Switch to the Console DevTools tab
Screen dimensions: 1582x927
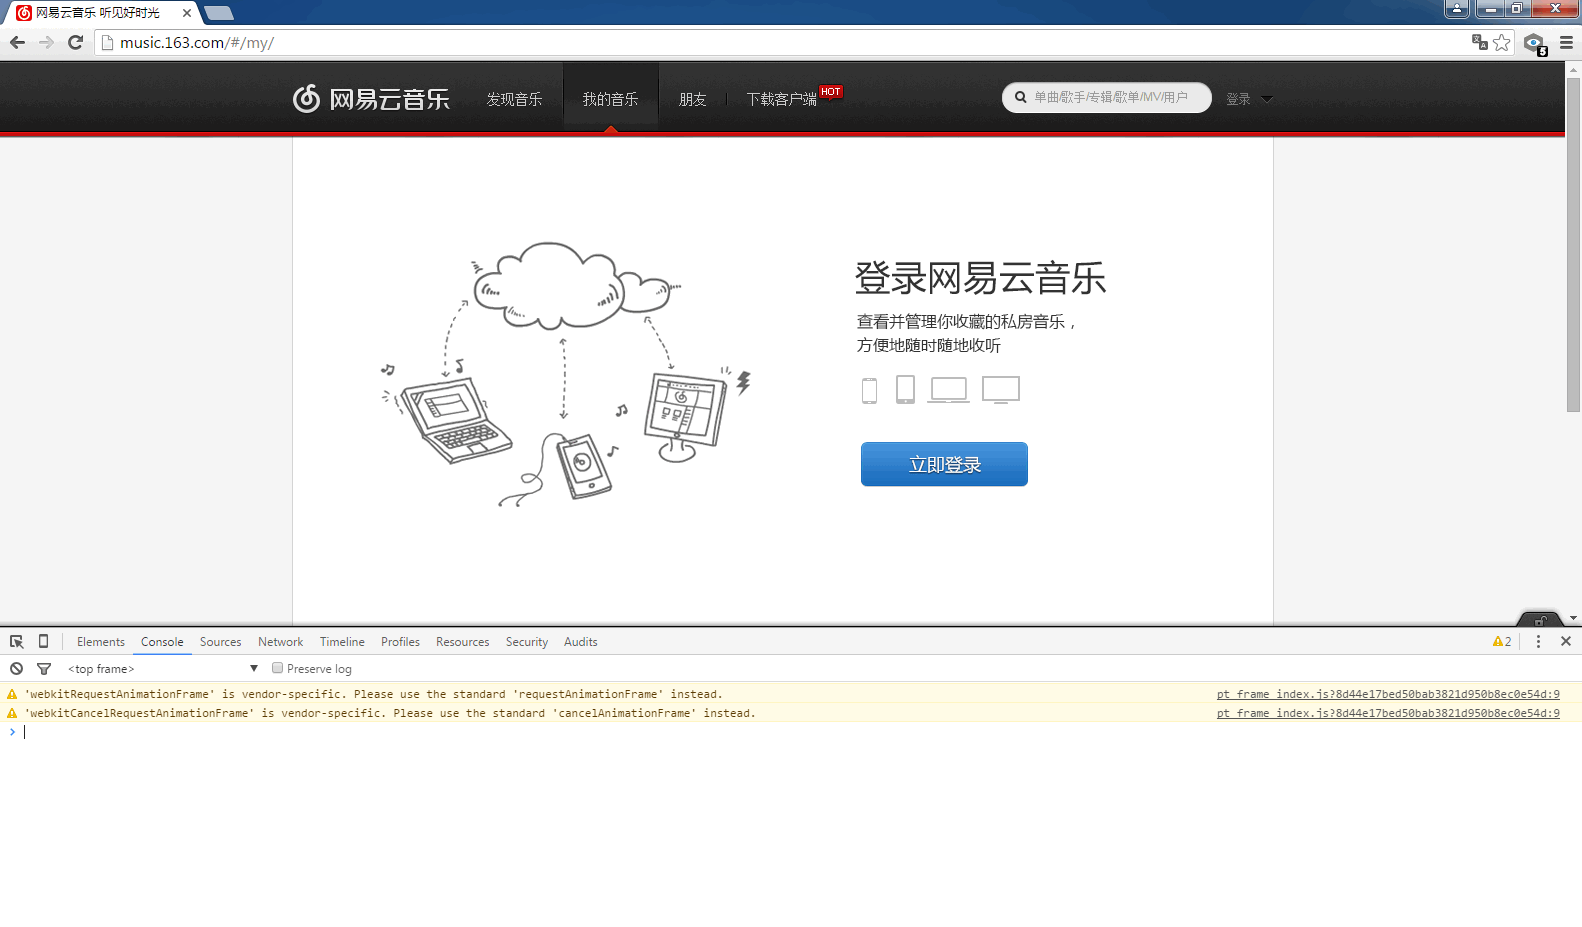click(x=162, y=642)
